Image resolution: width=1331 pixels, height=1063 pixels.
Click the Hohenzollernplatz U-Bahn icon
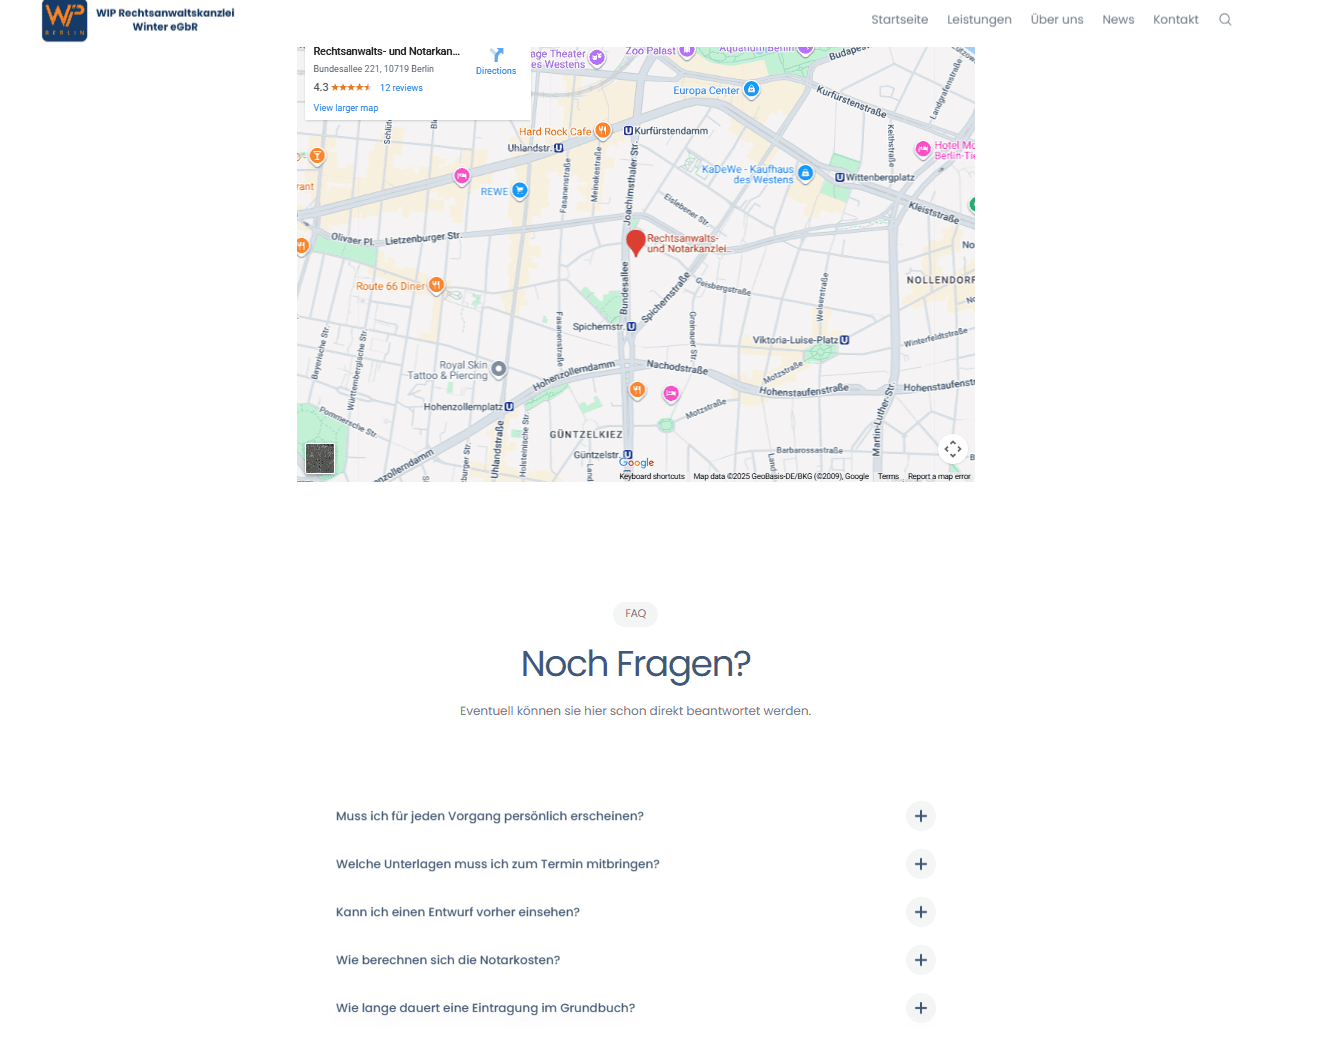click(x=509, y=407)
